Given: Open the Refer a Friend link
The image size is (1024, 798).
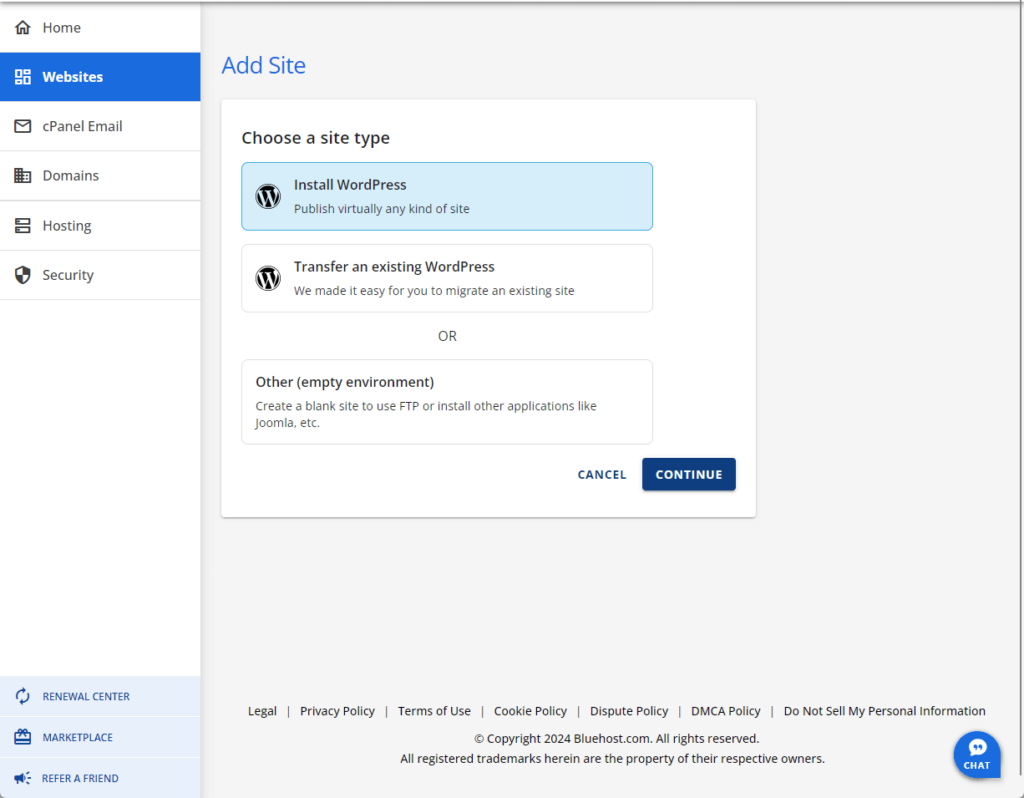Looking at the screenshot, I should pyautogui.click(x=100, y=778).
